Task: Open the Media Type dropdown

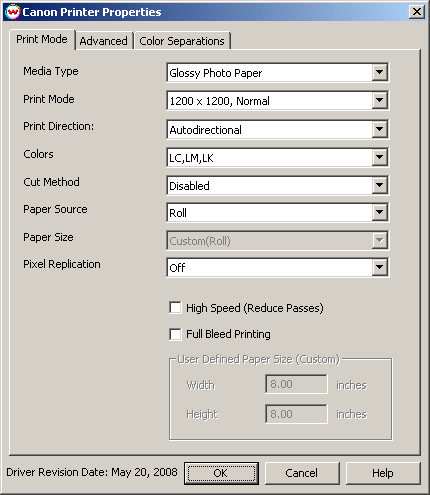Action: tap(277, 72)
